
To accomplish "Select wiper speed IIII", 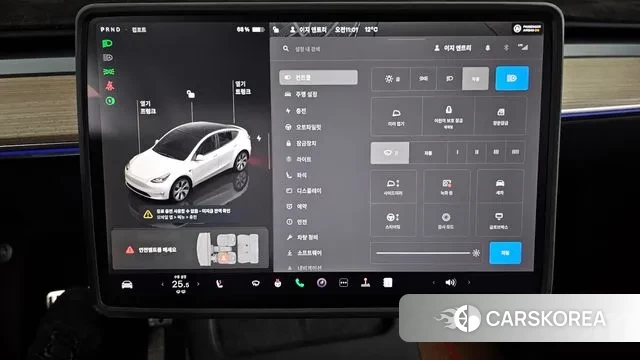I will click(x=515, y=152).
